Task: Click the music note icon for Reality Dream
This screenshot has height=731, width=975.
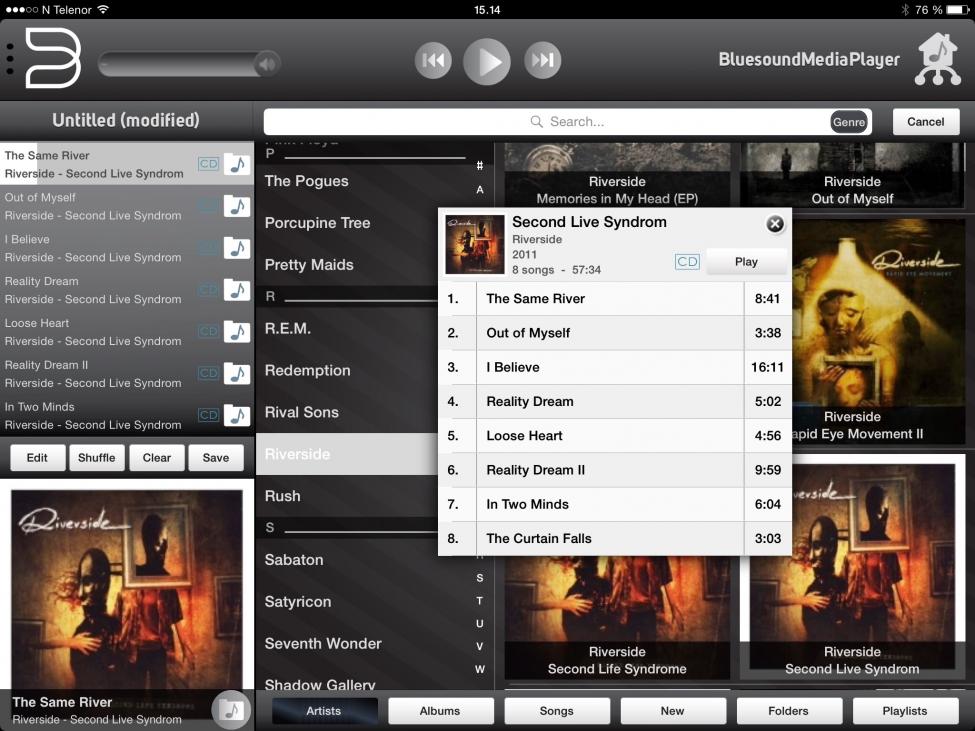Action: (x=237, y=290)
